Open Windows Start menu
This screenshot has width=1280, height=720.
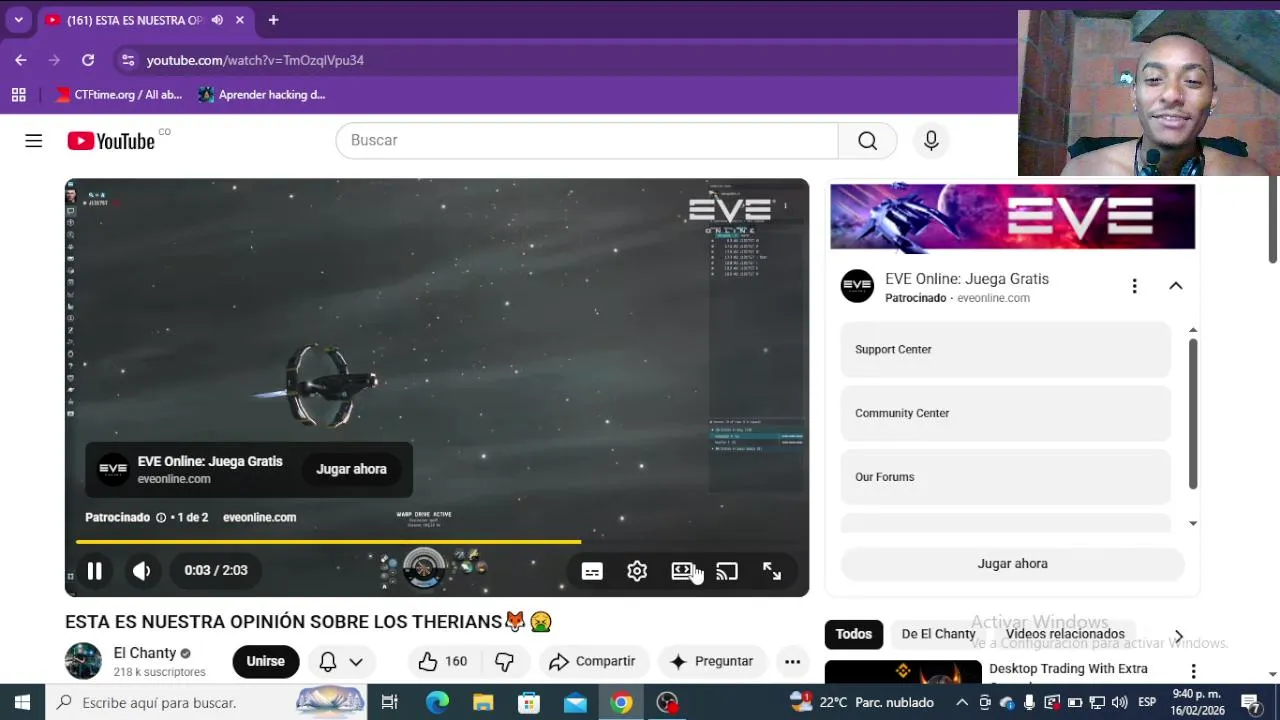[22, 703]
